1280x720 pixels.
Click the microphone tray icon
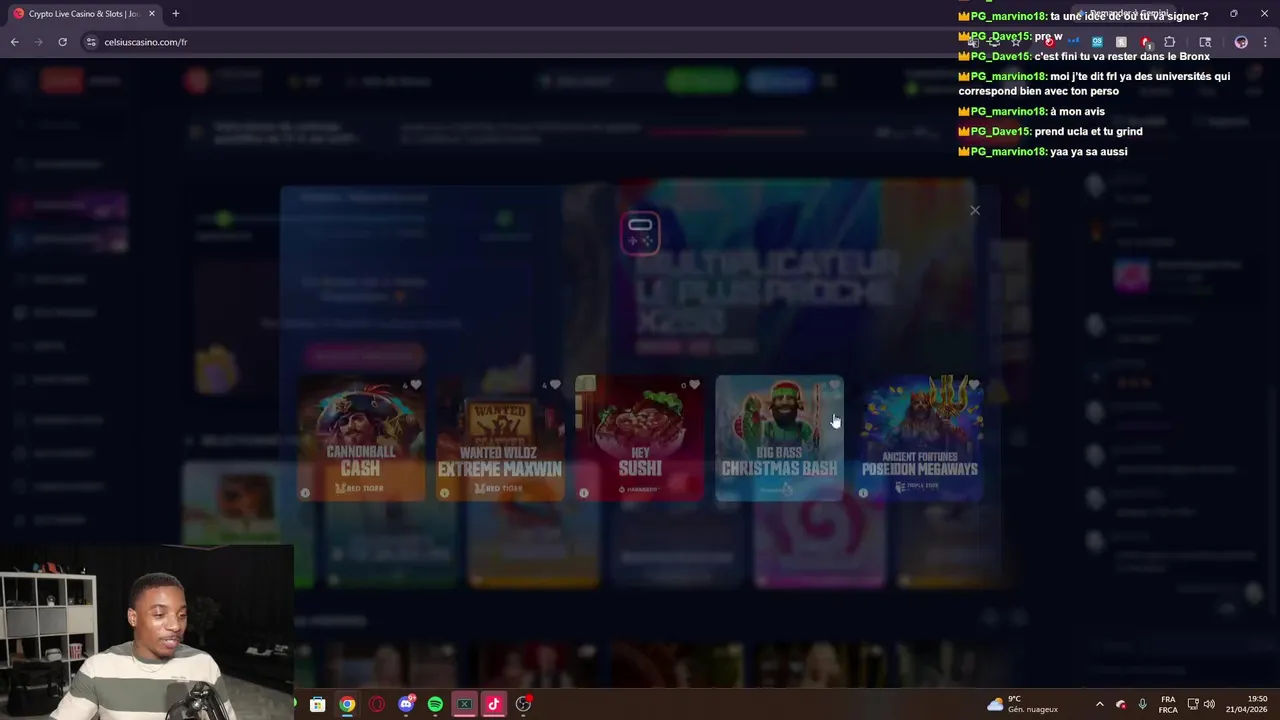pos(1142,704)
